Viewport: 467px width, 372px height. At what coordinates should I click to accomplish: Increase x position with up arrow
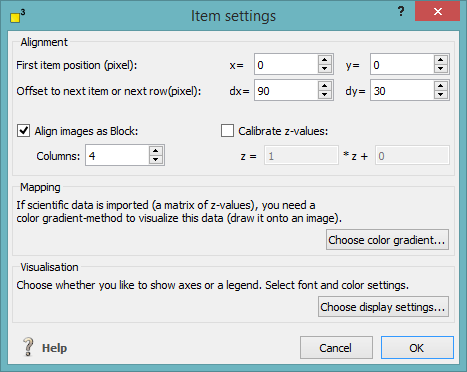tap(324, 60)
